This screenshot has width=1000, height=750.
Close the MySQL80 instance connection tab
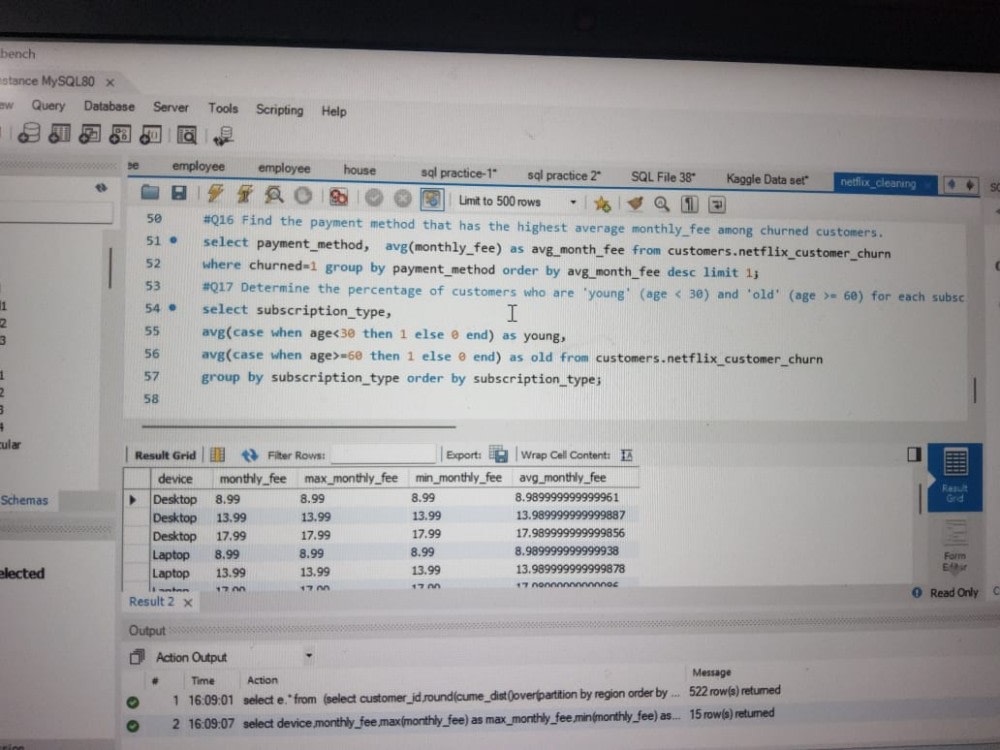tap(110, 82)
